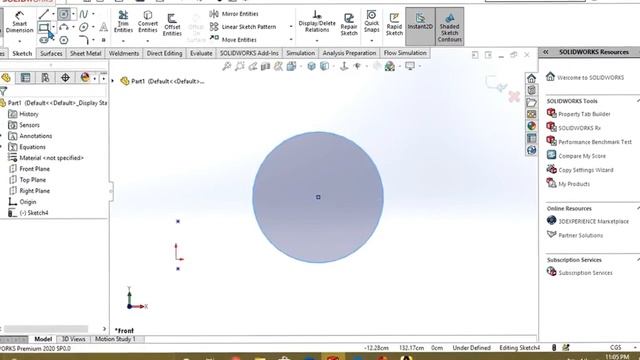Open 3DEXPERIENCE Marketplace link

[x=593, y=221]
